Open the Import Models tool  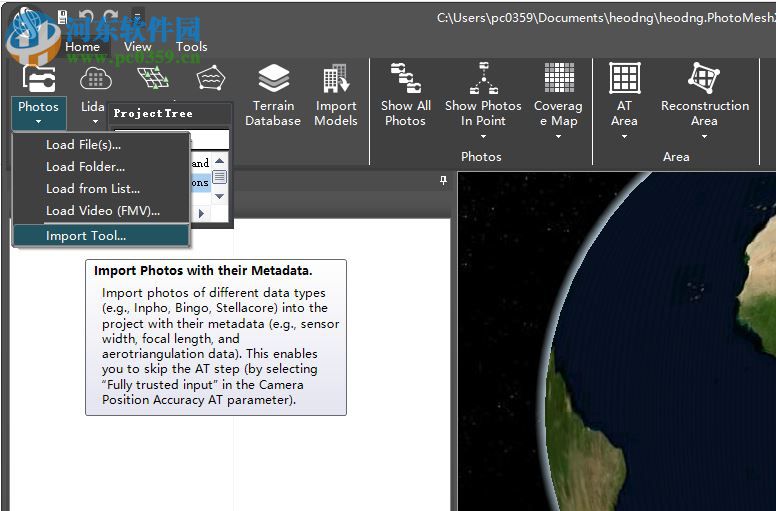coord(335,79)
